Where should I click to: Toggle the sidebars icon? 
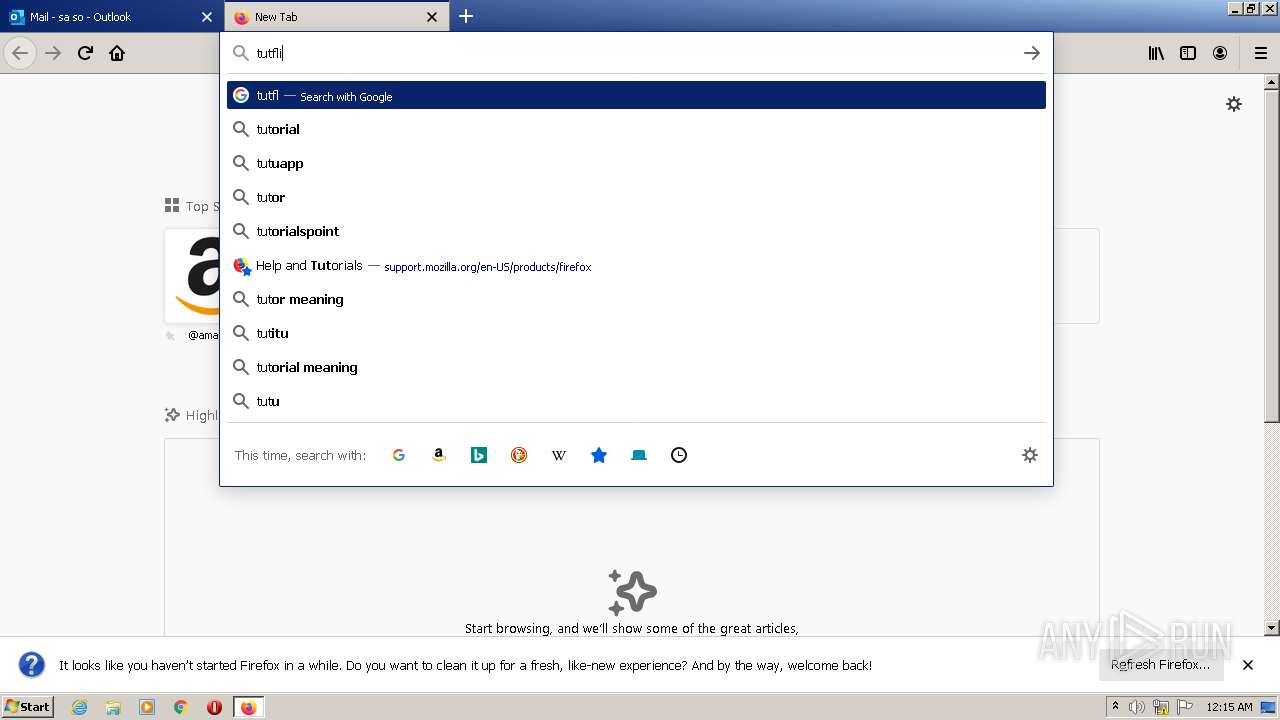point(1188,53)
